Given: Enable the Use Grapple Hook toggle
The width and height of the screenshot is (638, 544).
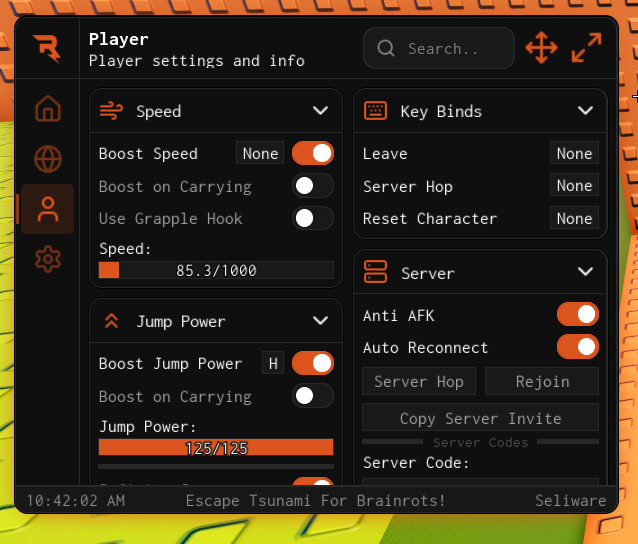Looking at the screenshot, I should pos(313,218).
